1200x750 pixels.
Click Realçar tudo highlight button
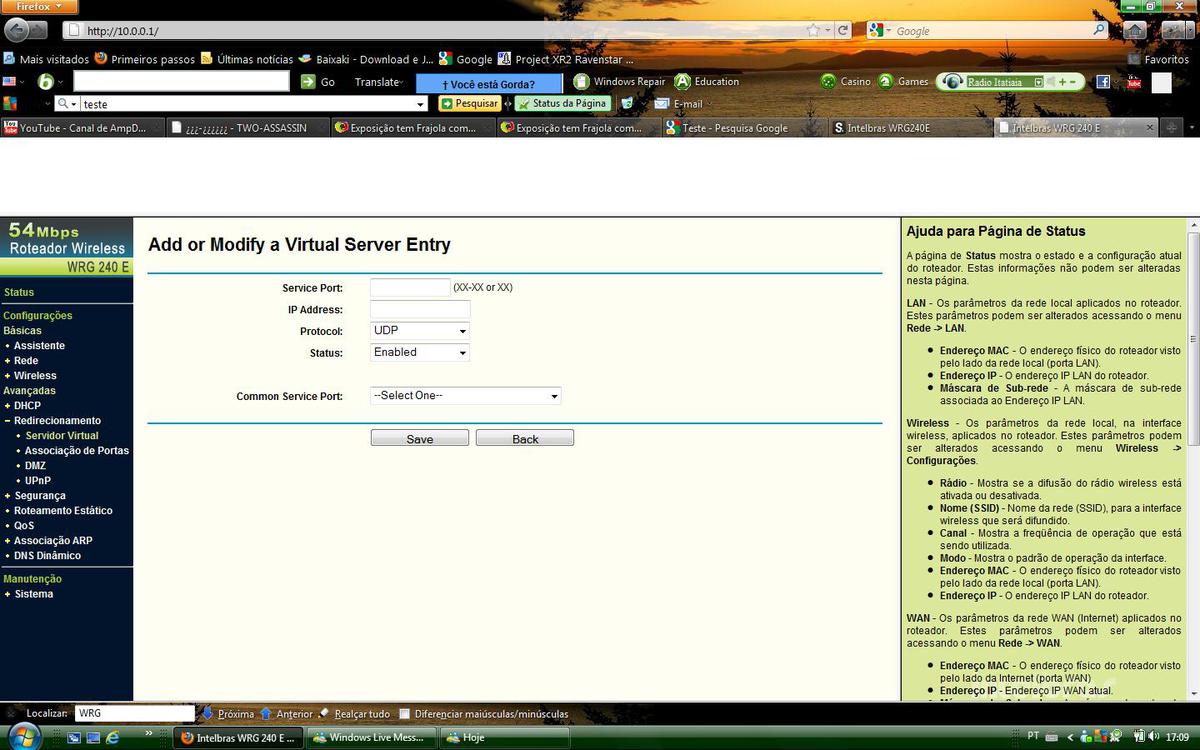point(354,714)
